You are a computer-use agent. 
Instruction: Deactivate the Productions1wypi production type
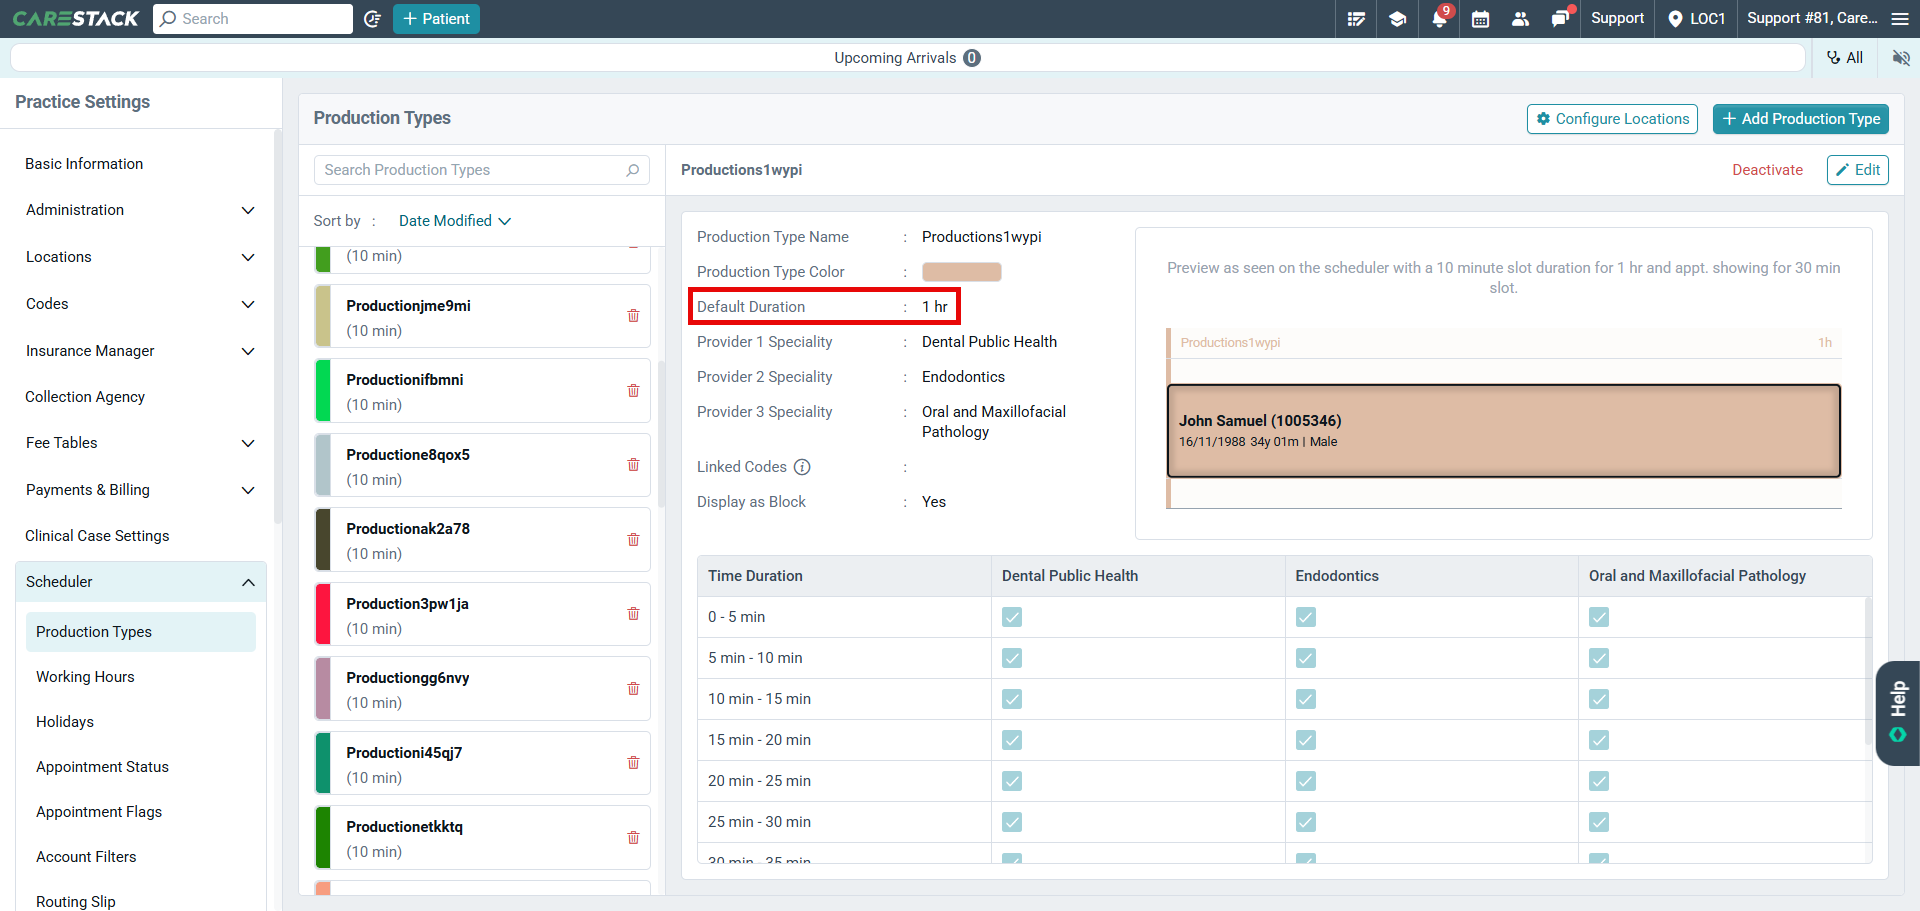[x=1767, y=170]
